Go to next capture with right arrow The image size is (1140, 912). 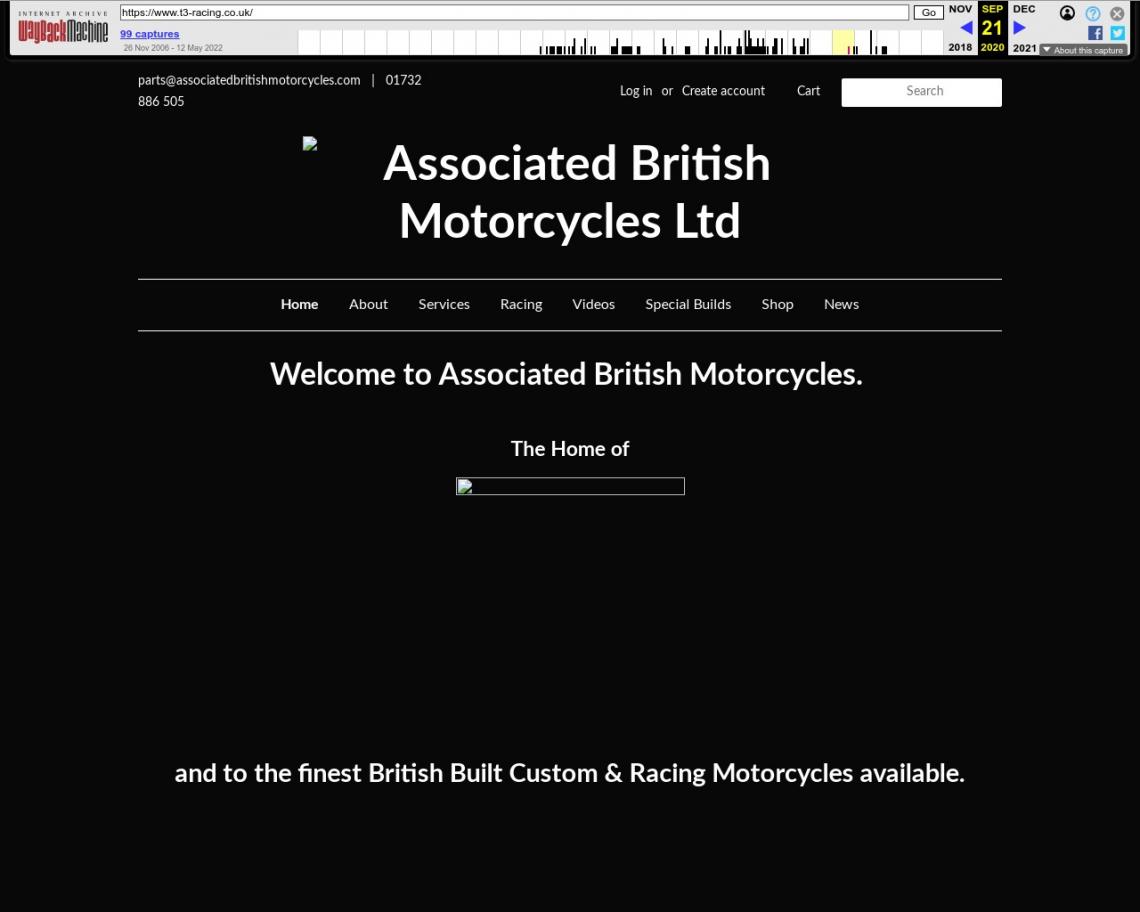coord(1019,28)
